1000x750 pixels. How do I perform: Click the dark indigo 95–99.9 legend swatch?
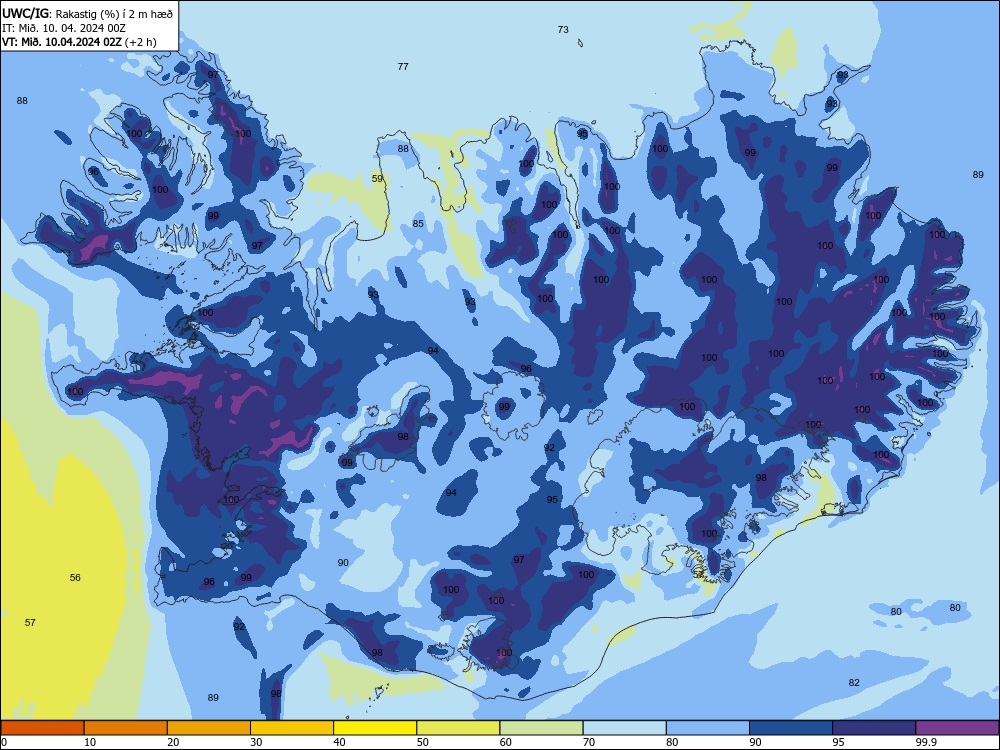click(x=874, y=728)
